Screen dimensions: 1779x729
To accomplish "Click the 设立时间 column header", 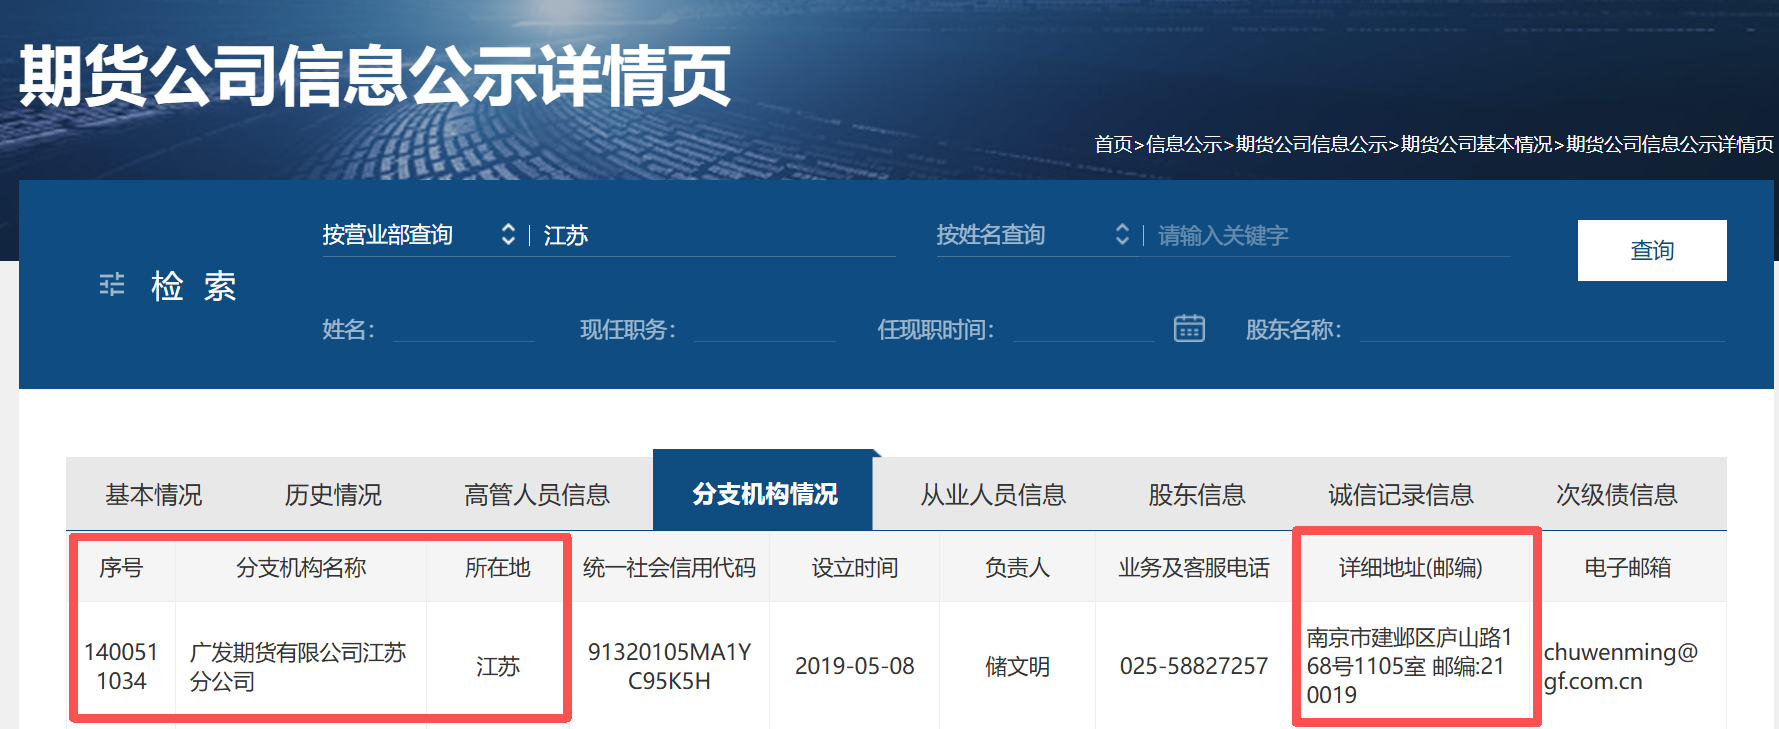I will click(x=855, y=567).
